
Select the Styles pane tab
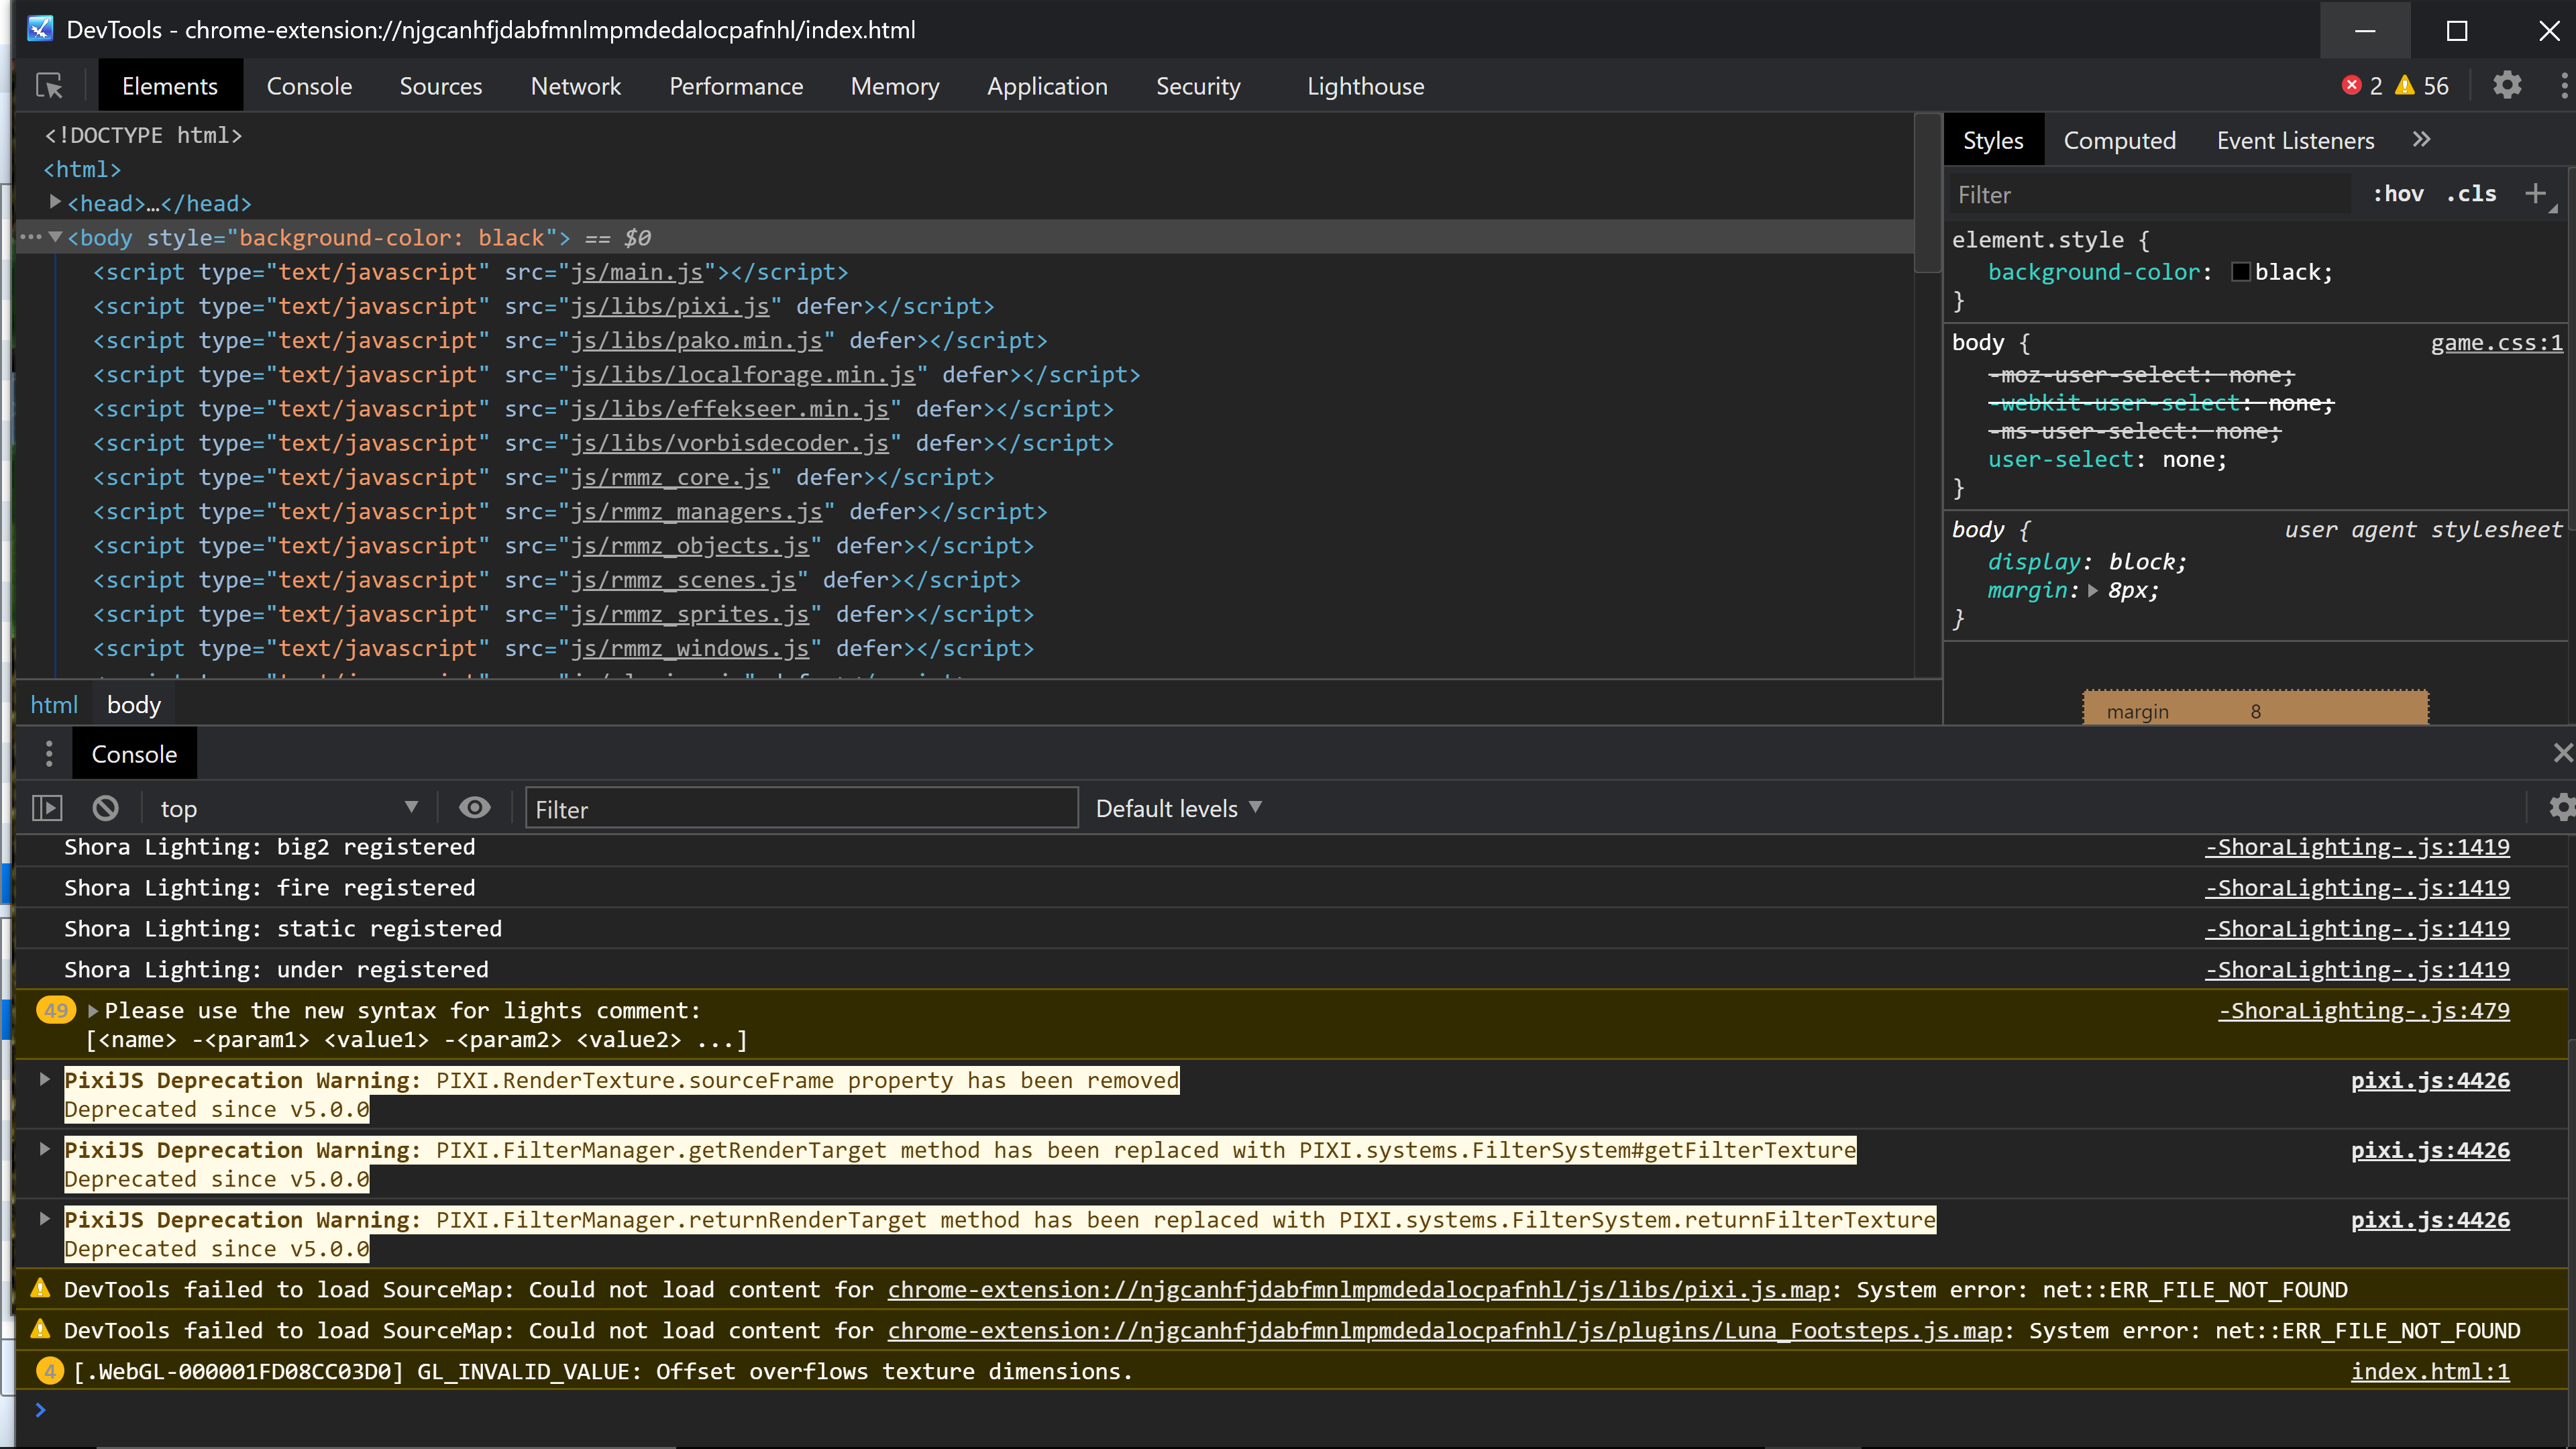(x=1993, y=141)
